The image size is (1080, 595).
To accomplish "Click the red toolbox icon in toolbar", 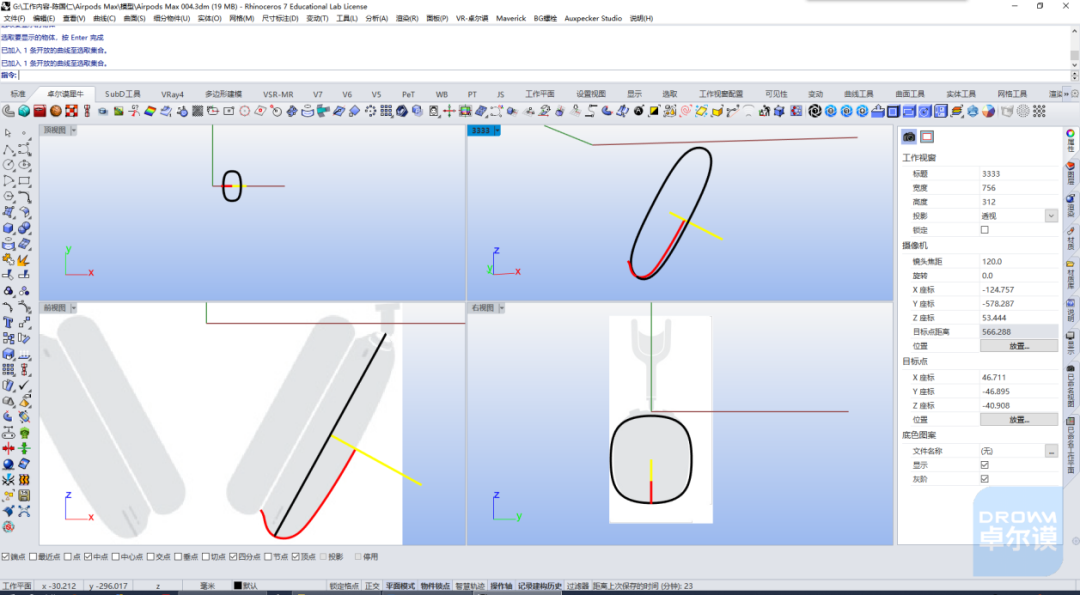I will click(x=40, y=111).
